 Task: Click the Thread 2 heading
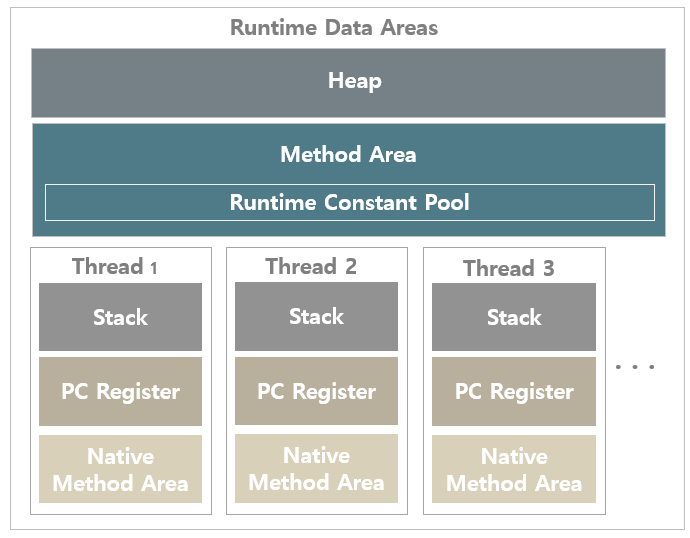coord(311,267)
